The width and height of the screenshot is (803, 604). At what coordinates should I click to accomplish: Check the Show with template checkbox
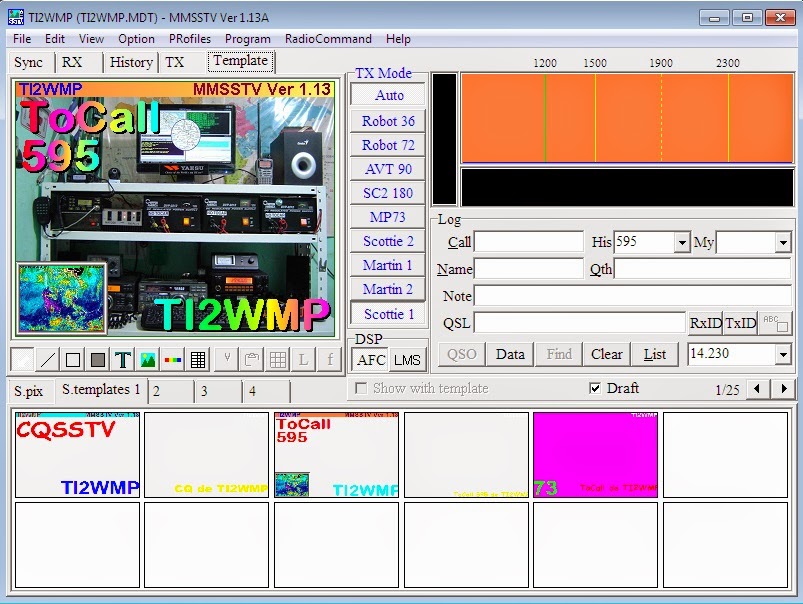360,389
